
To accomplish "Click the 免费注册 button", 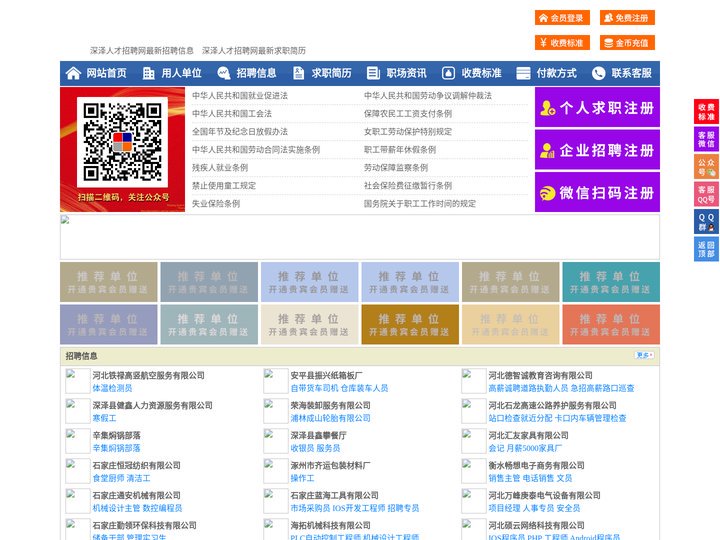I will pos(627,18).
